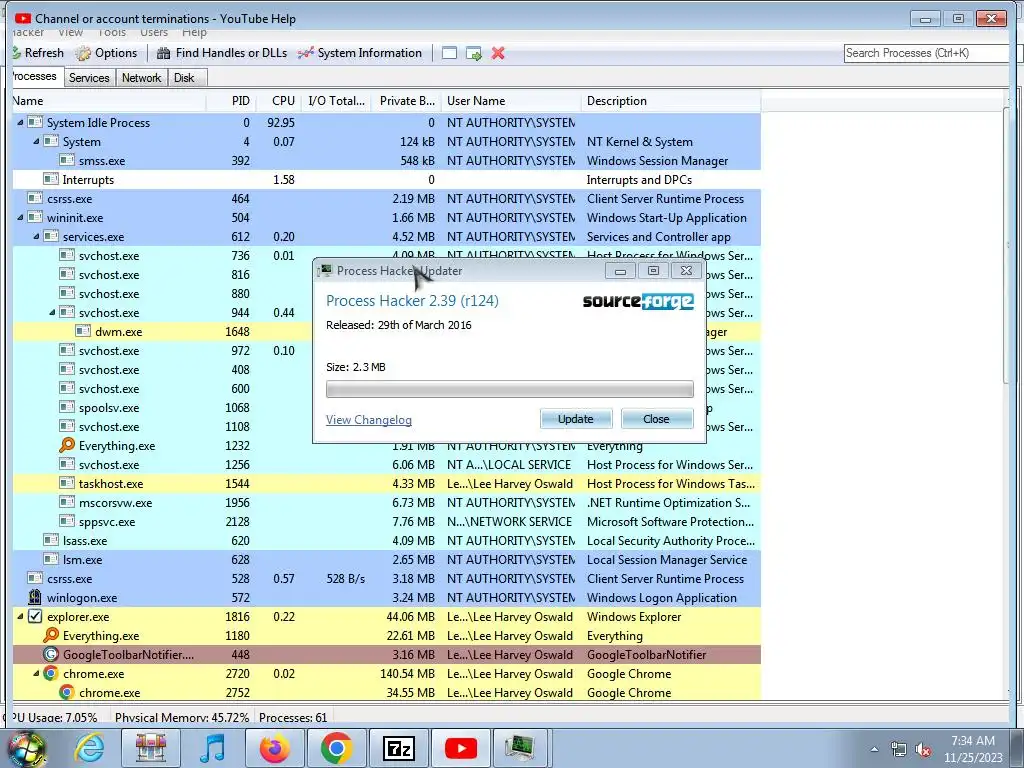
Task: Click the find window icon in toolbar
Action: pyautogui.click(x=449, y=53)
